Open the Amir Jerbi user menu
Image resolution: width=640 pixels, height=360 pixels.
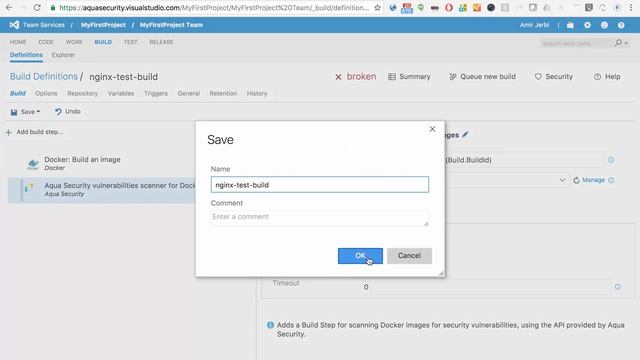coord(534,25)
